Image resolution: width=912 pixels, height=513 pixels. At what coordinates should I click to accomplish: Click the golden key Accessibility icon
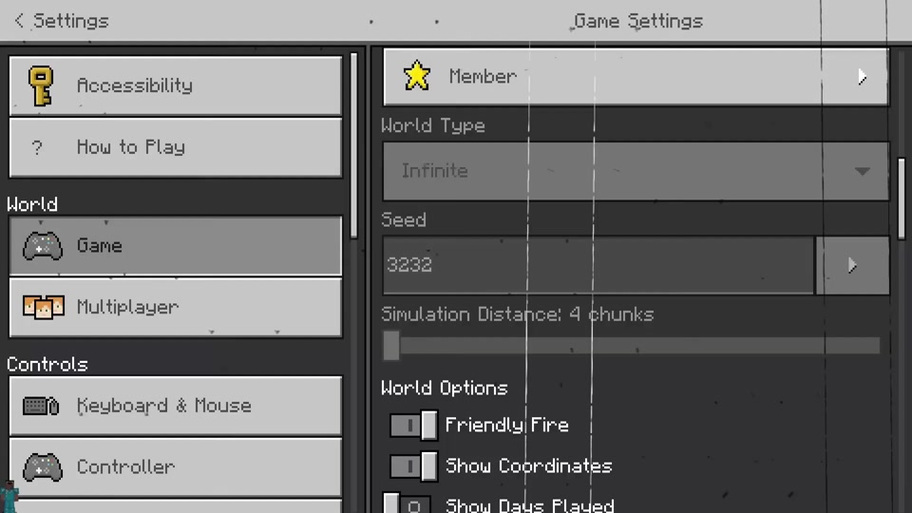pos(41,86)
